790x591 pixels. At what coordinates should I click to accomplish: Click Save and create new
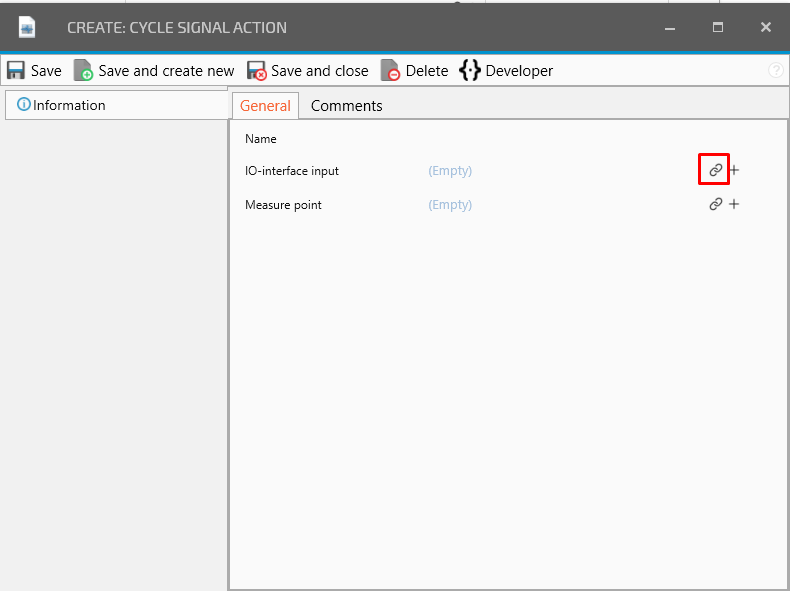[x=154, y=71]
